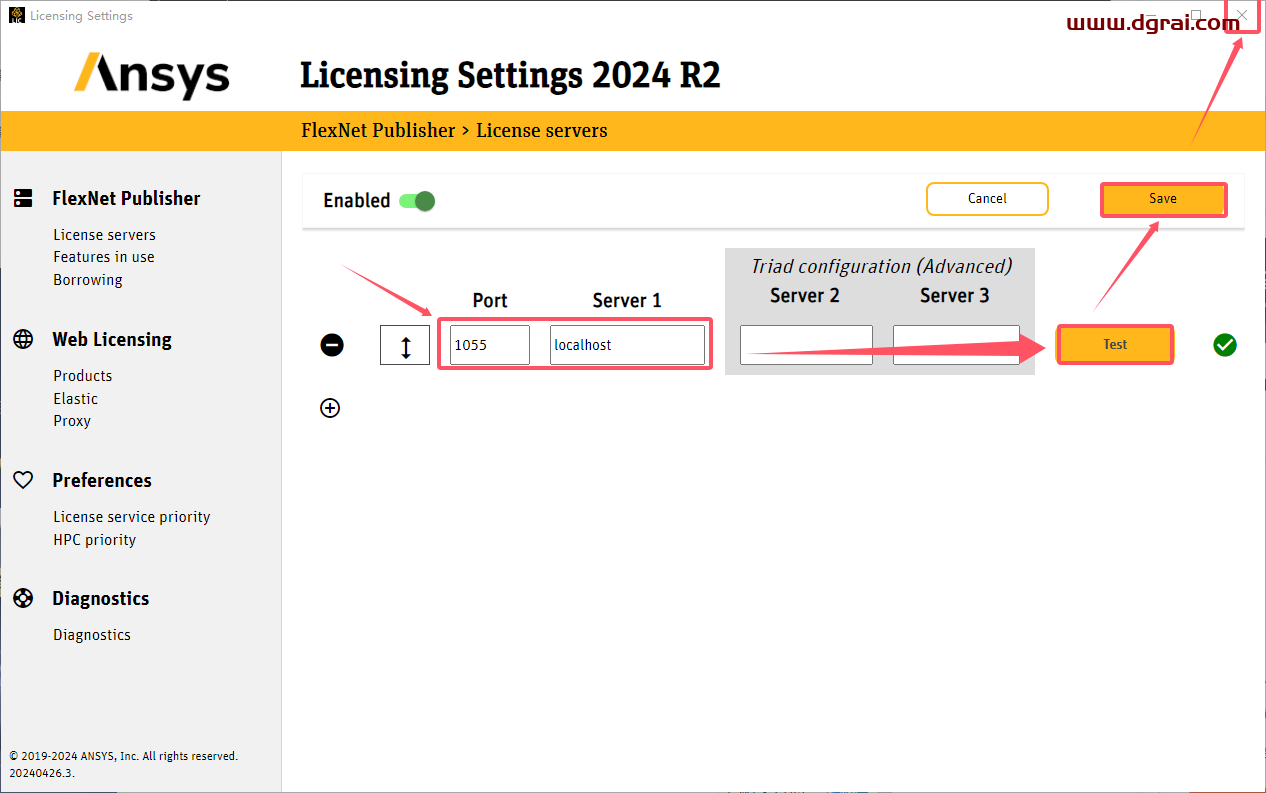Open the Borrowing page
The image size is (1266, 793).
pyautogui.click(x=88, y=280)
